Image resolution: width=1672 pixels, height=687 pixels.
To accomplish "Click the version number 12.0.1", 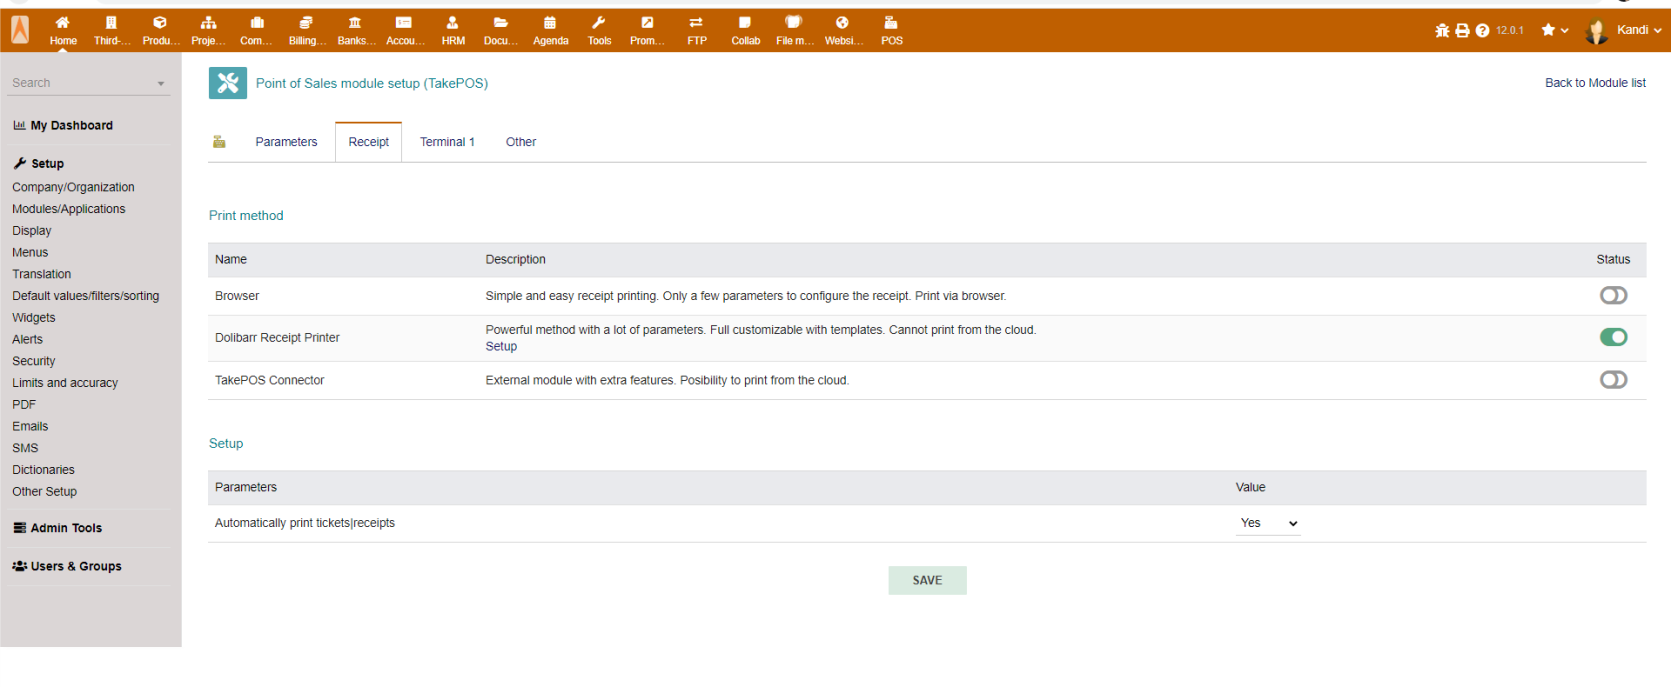I will [x=1510, y=31].
